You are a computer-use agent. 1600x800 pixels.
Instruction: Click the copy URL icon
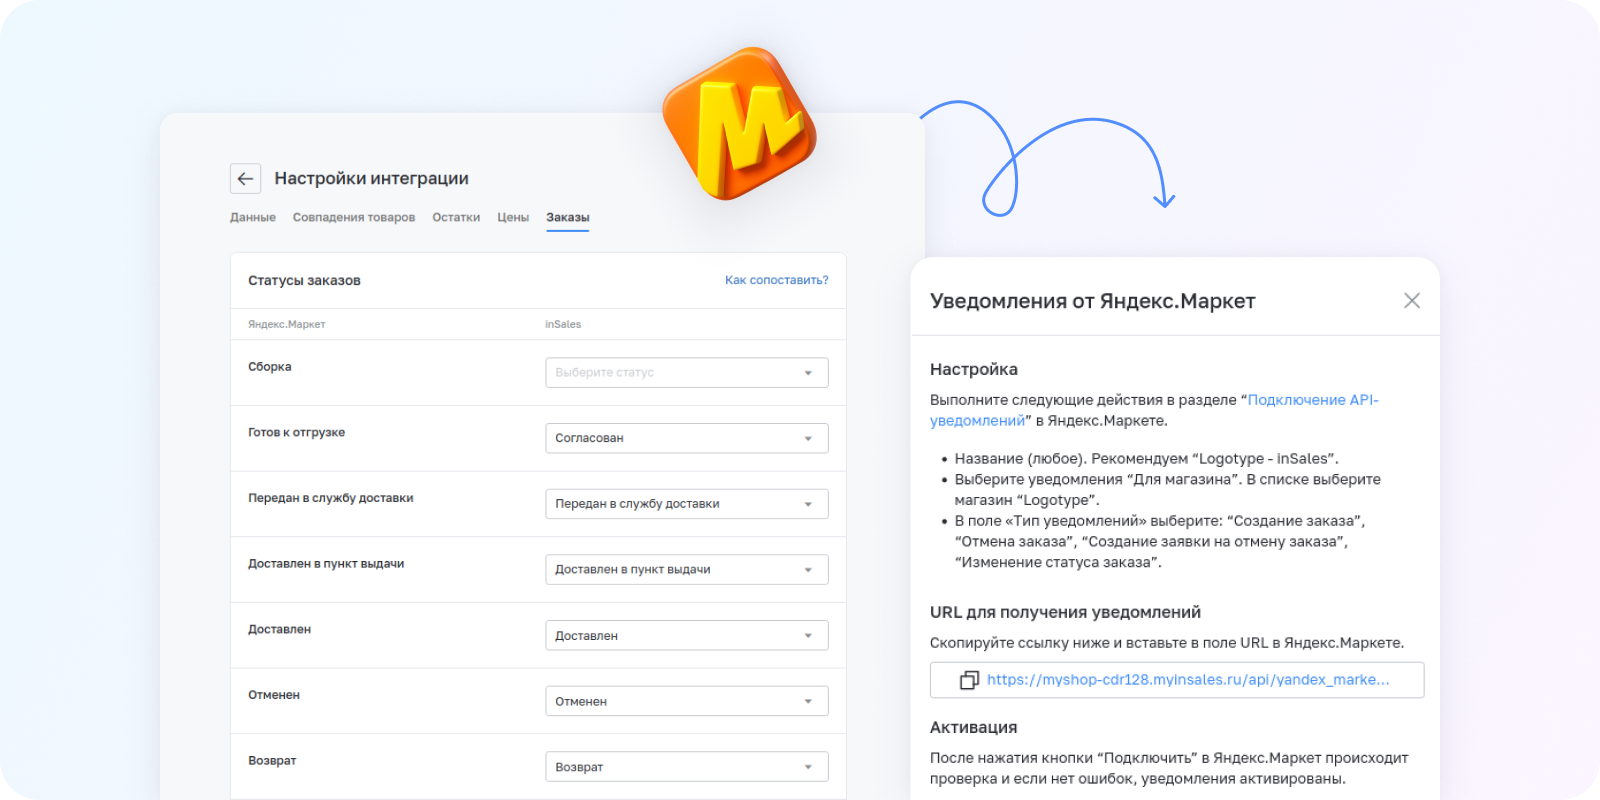coord(969,680)
